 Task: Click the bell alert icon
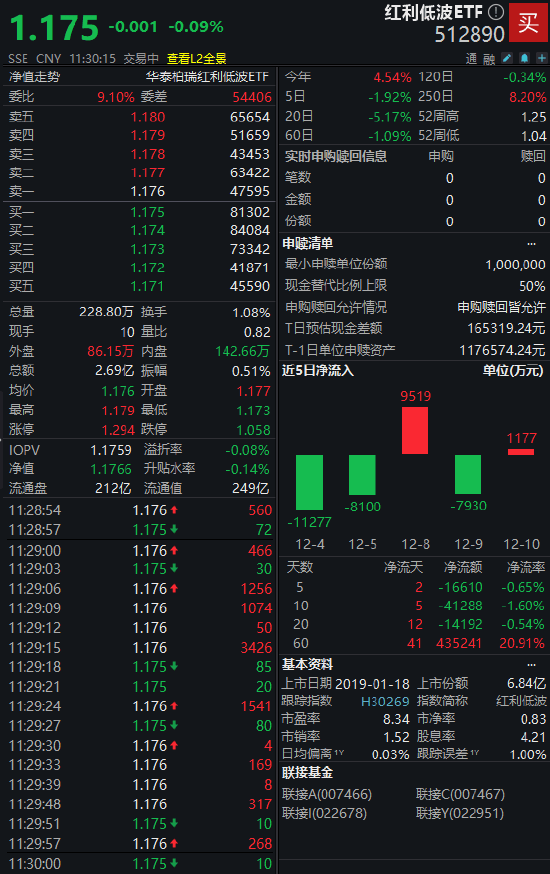point(524,58)
